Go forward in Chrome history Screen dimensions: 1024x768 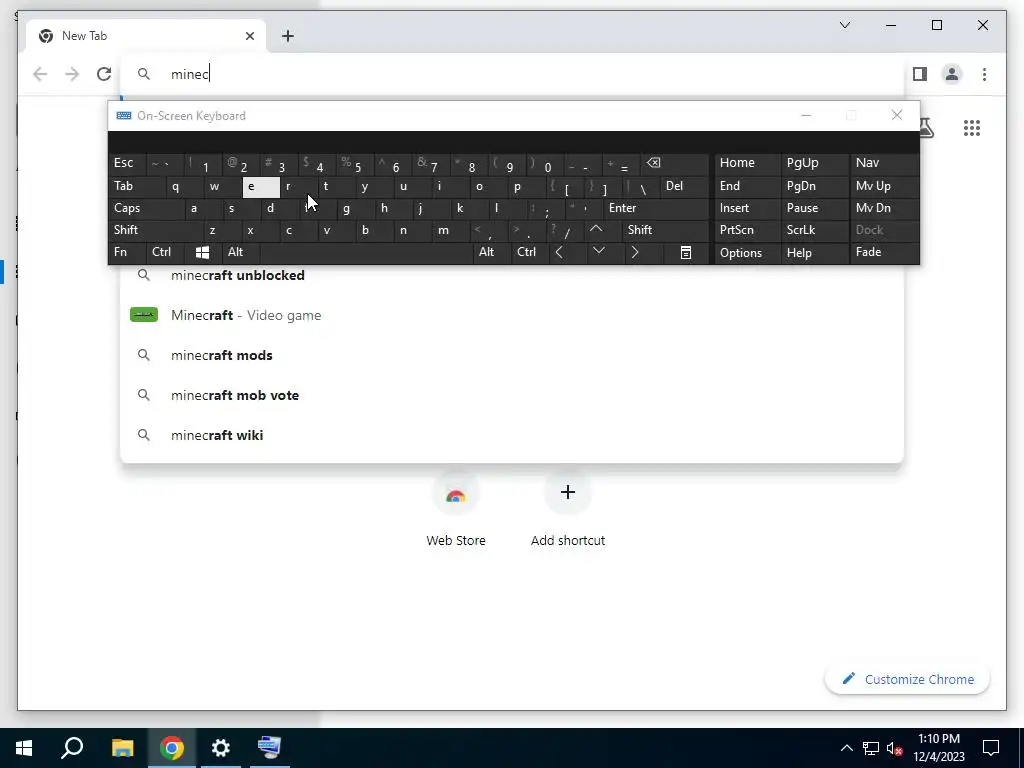(72, 74)
